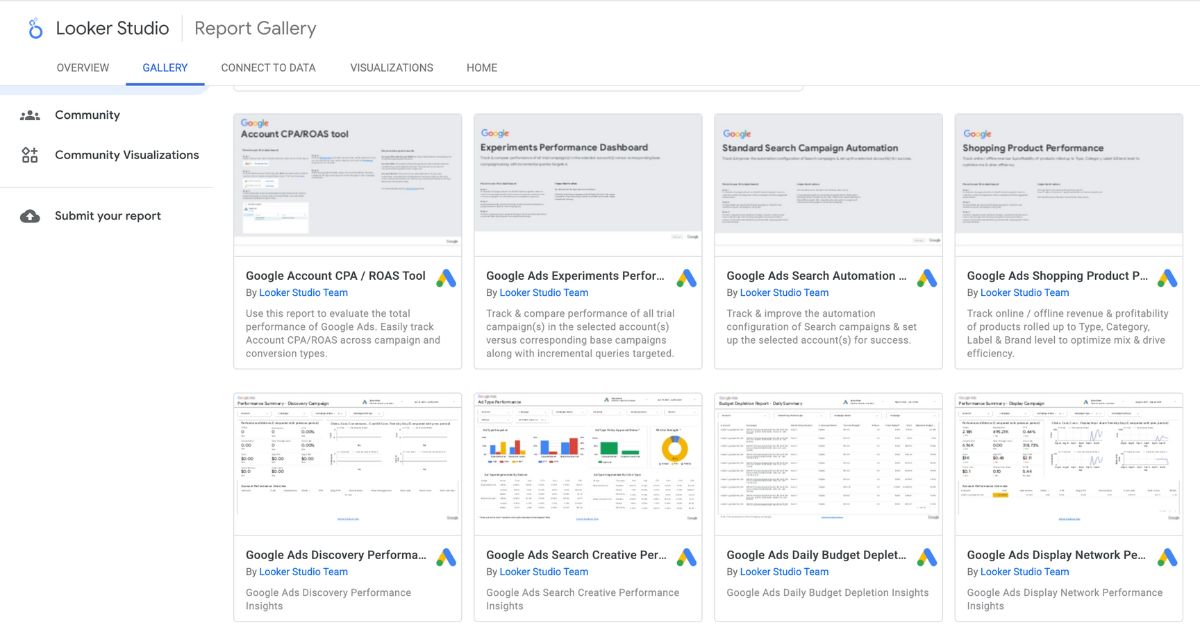Click Google Ads icon on Shopping Product card
Screen dimensions: 1200x630
pyautogui.click(x=1167, y=278)
